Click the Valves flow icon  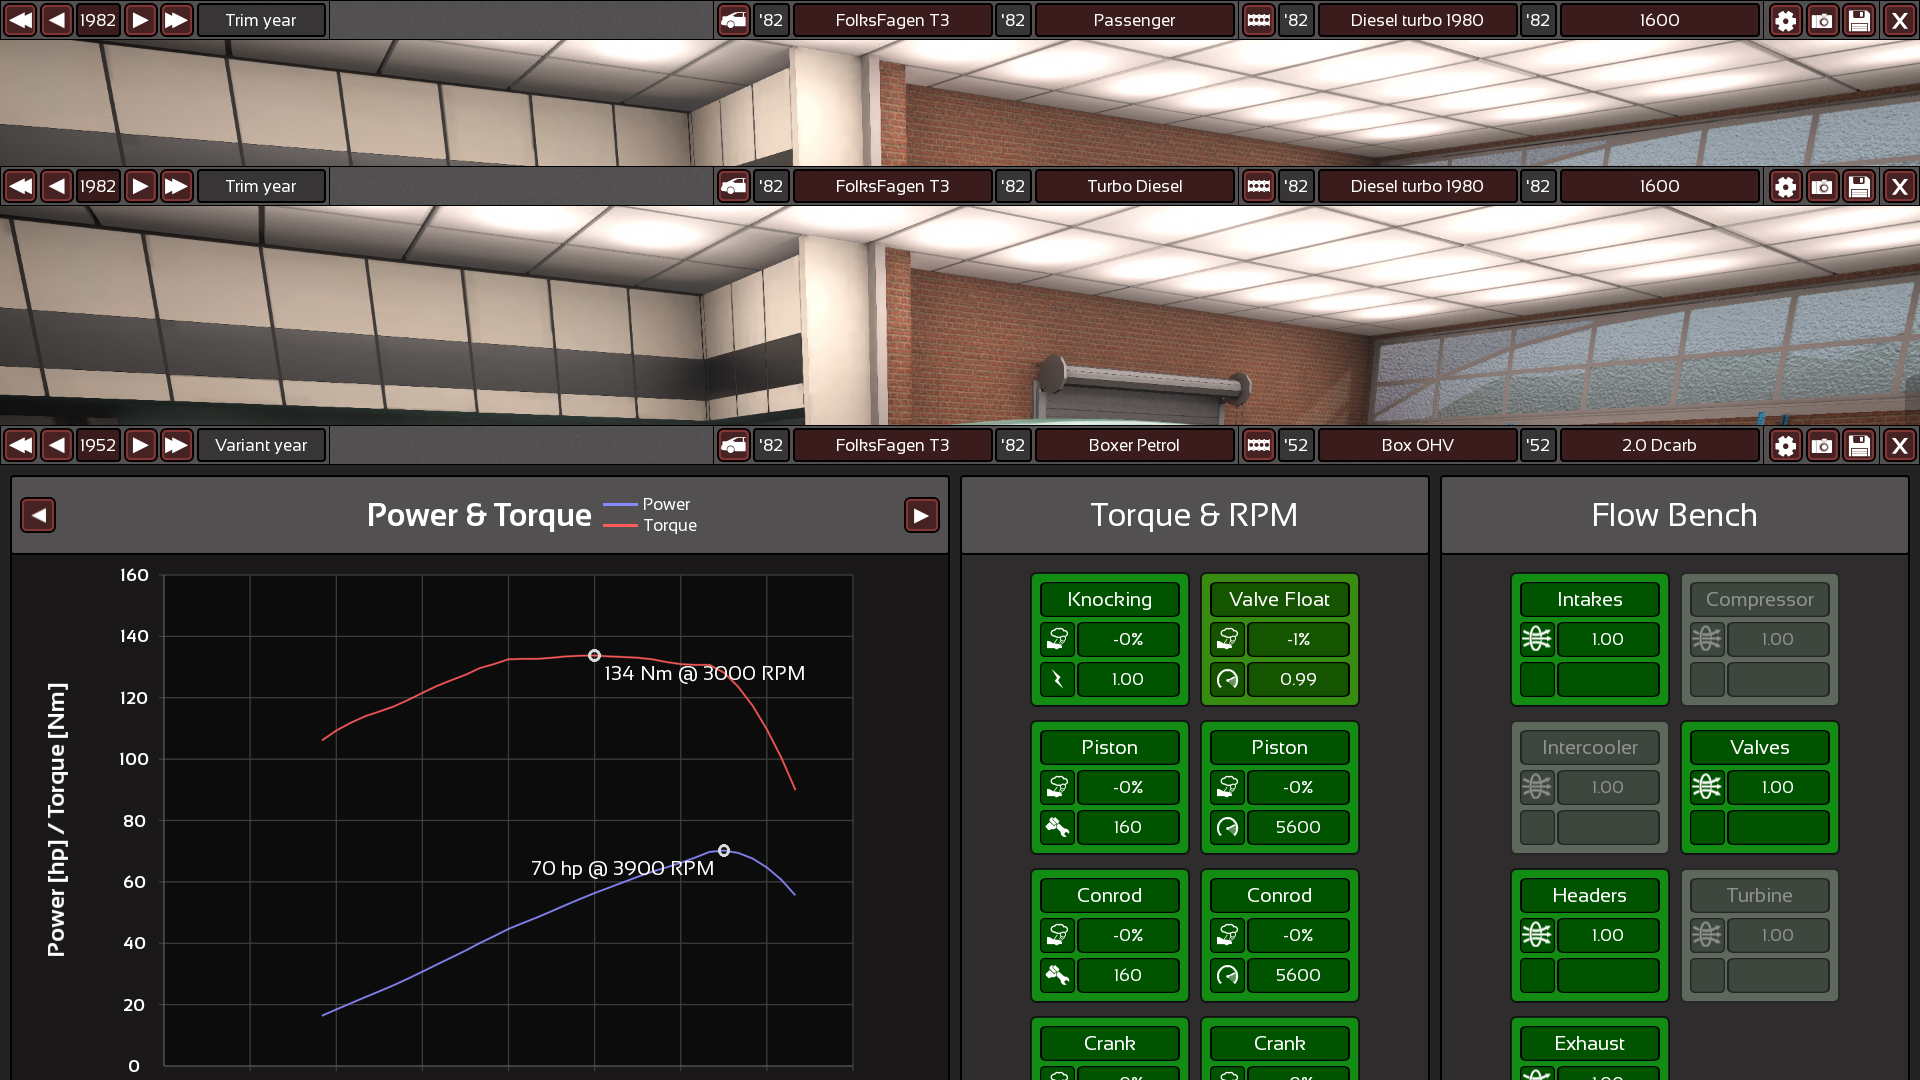coord(1707,787)
